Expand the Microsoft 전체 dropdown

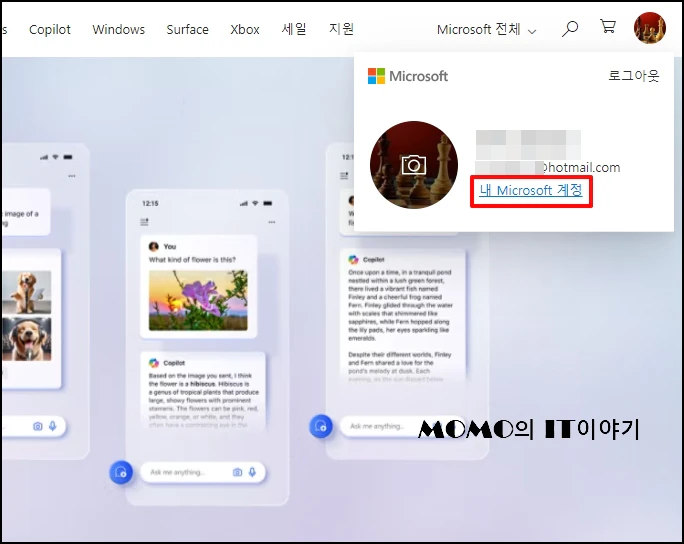pyautogui.click(x=486, y=30)
